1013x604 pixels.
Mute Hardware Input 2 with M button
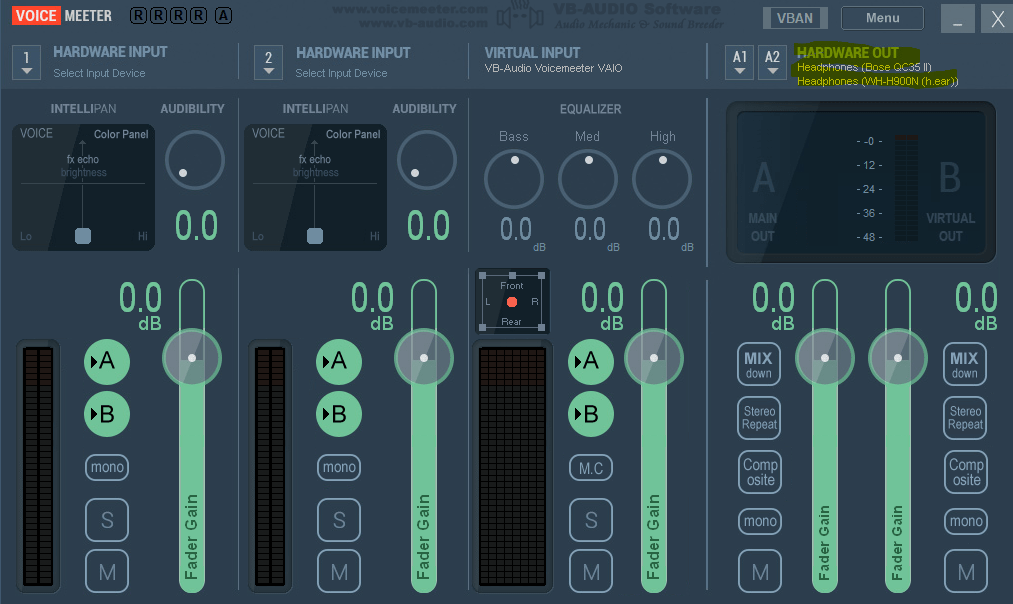click(x=339, y=572)
